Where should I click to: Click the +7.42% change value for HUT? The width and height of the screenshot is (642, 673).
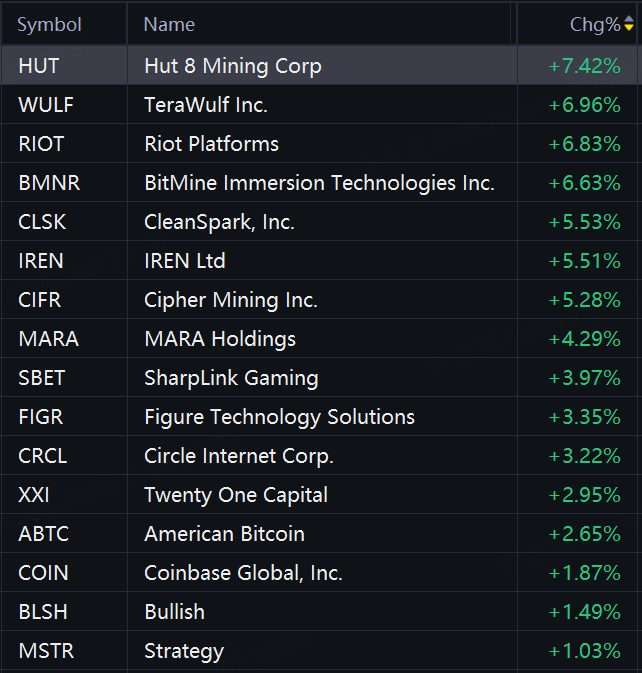(x=584, y=66)
